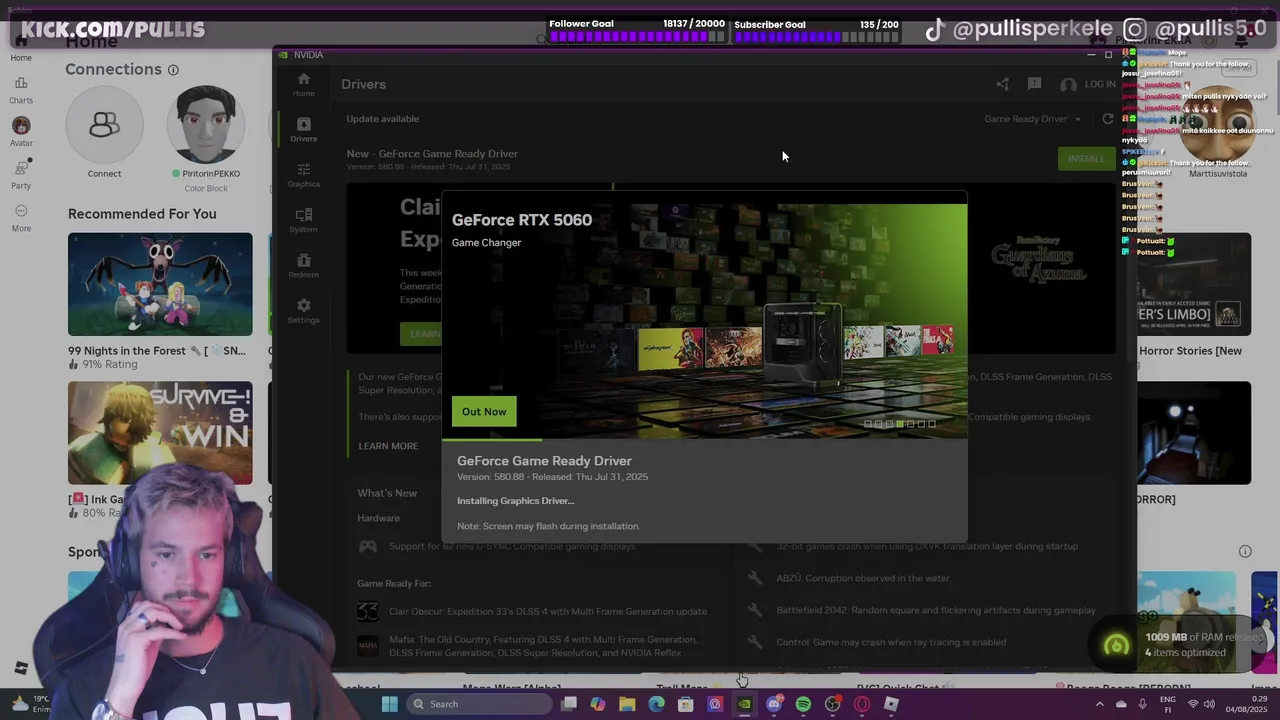Click LEARN MORE link in drivers page
Viewport: 1280px width, 720px height.
388,446
